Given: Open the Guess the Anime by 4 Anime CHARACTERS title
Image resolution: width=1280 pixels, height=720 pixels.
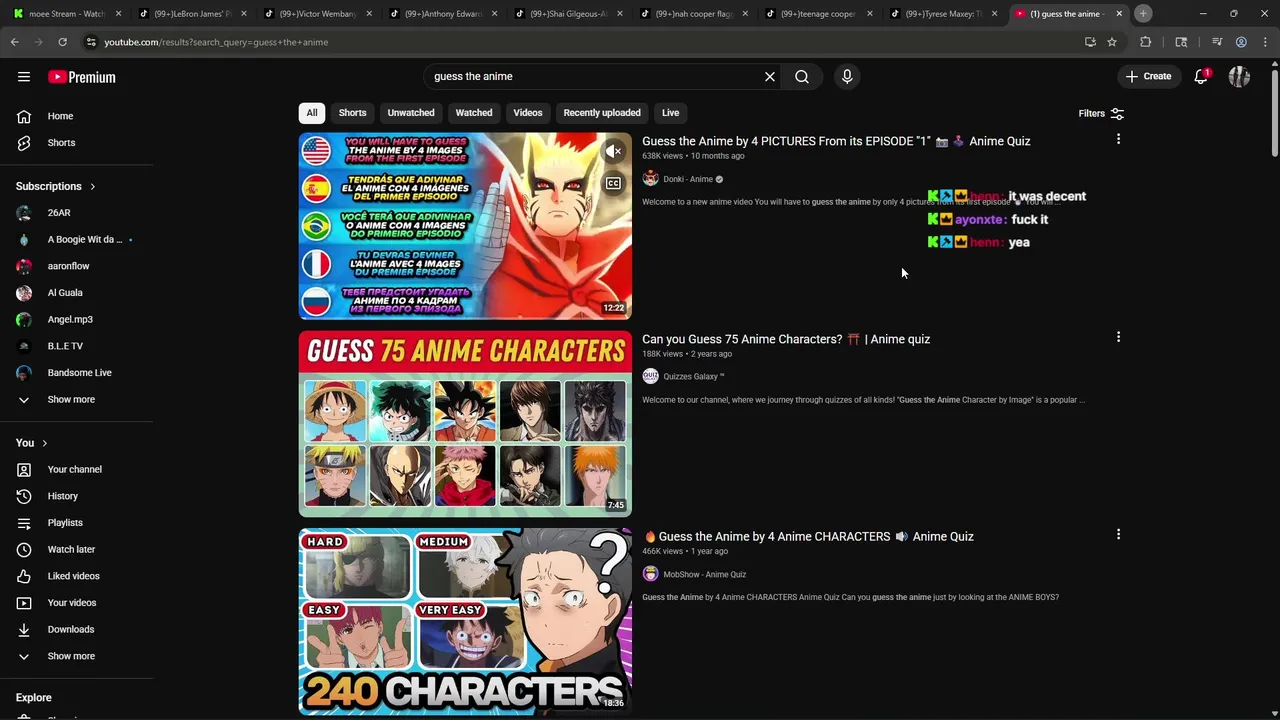Looking at the screenshot, I should pyautogui.click(x=808, y=537).
